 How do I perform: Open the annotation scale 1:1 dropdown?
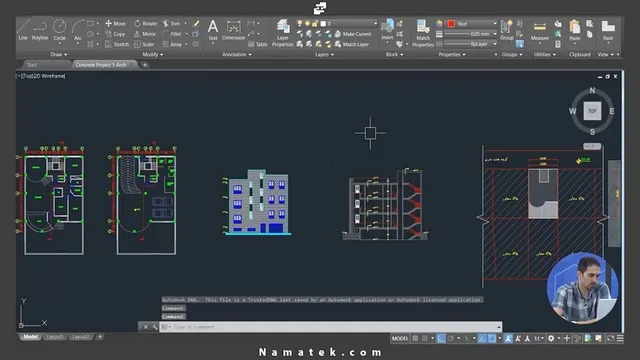click(x=538, y=338)
